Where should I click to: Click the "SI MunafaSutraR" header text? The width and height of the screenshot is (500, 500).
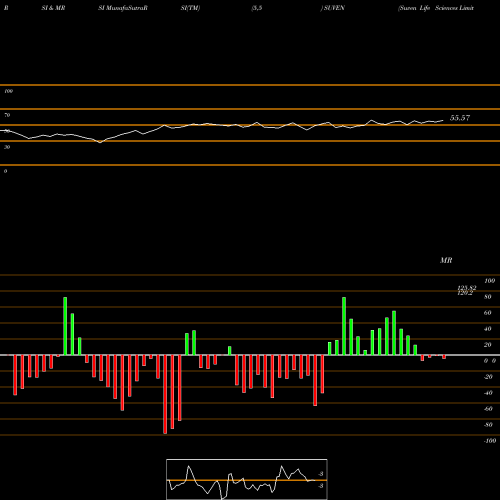pos(123,8)
